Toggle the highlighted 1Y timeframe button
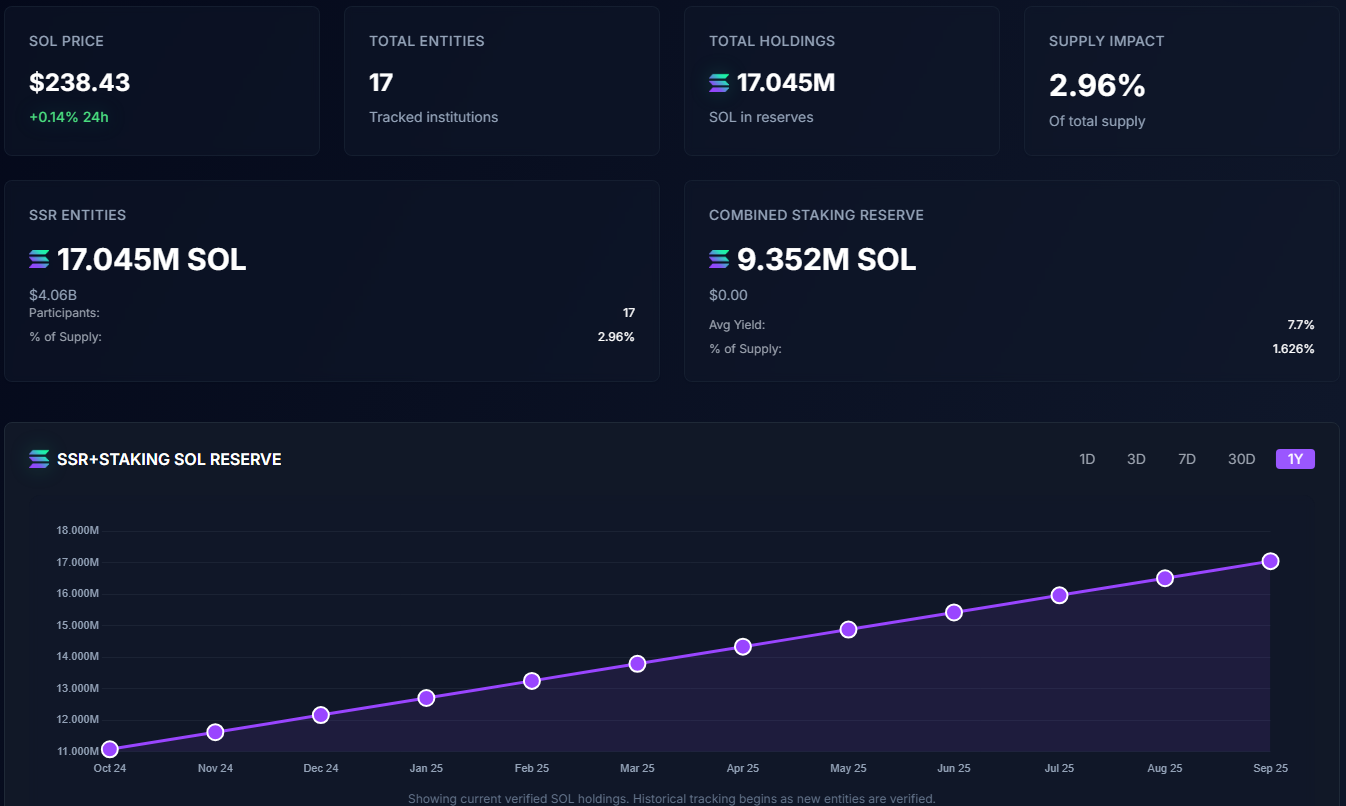This screenshot has height=806, width=1346. 1295,459
